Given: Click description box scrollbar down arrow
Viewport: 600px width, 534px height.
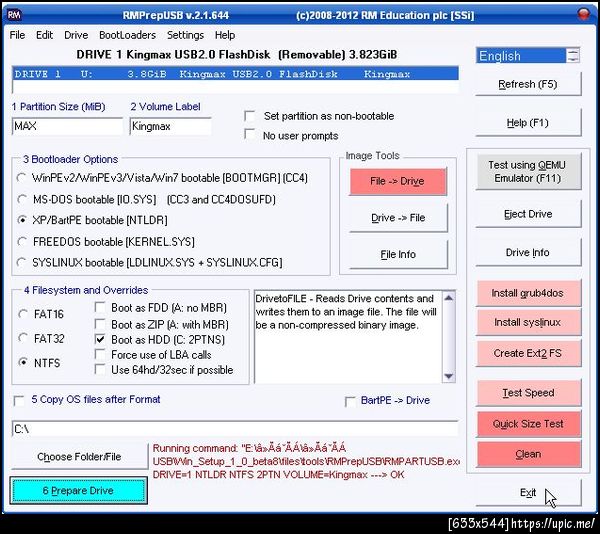Looking at the screenshot, I should [448, 376].
